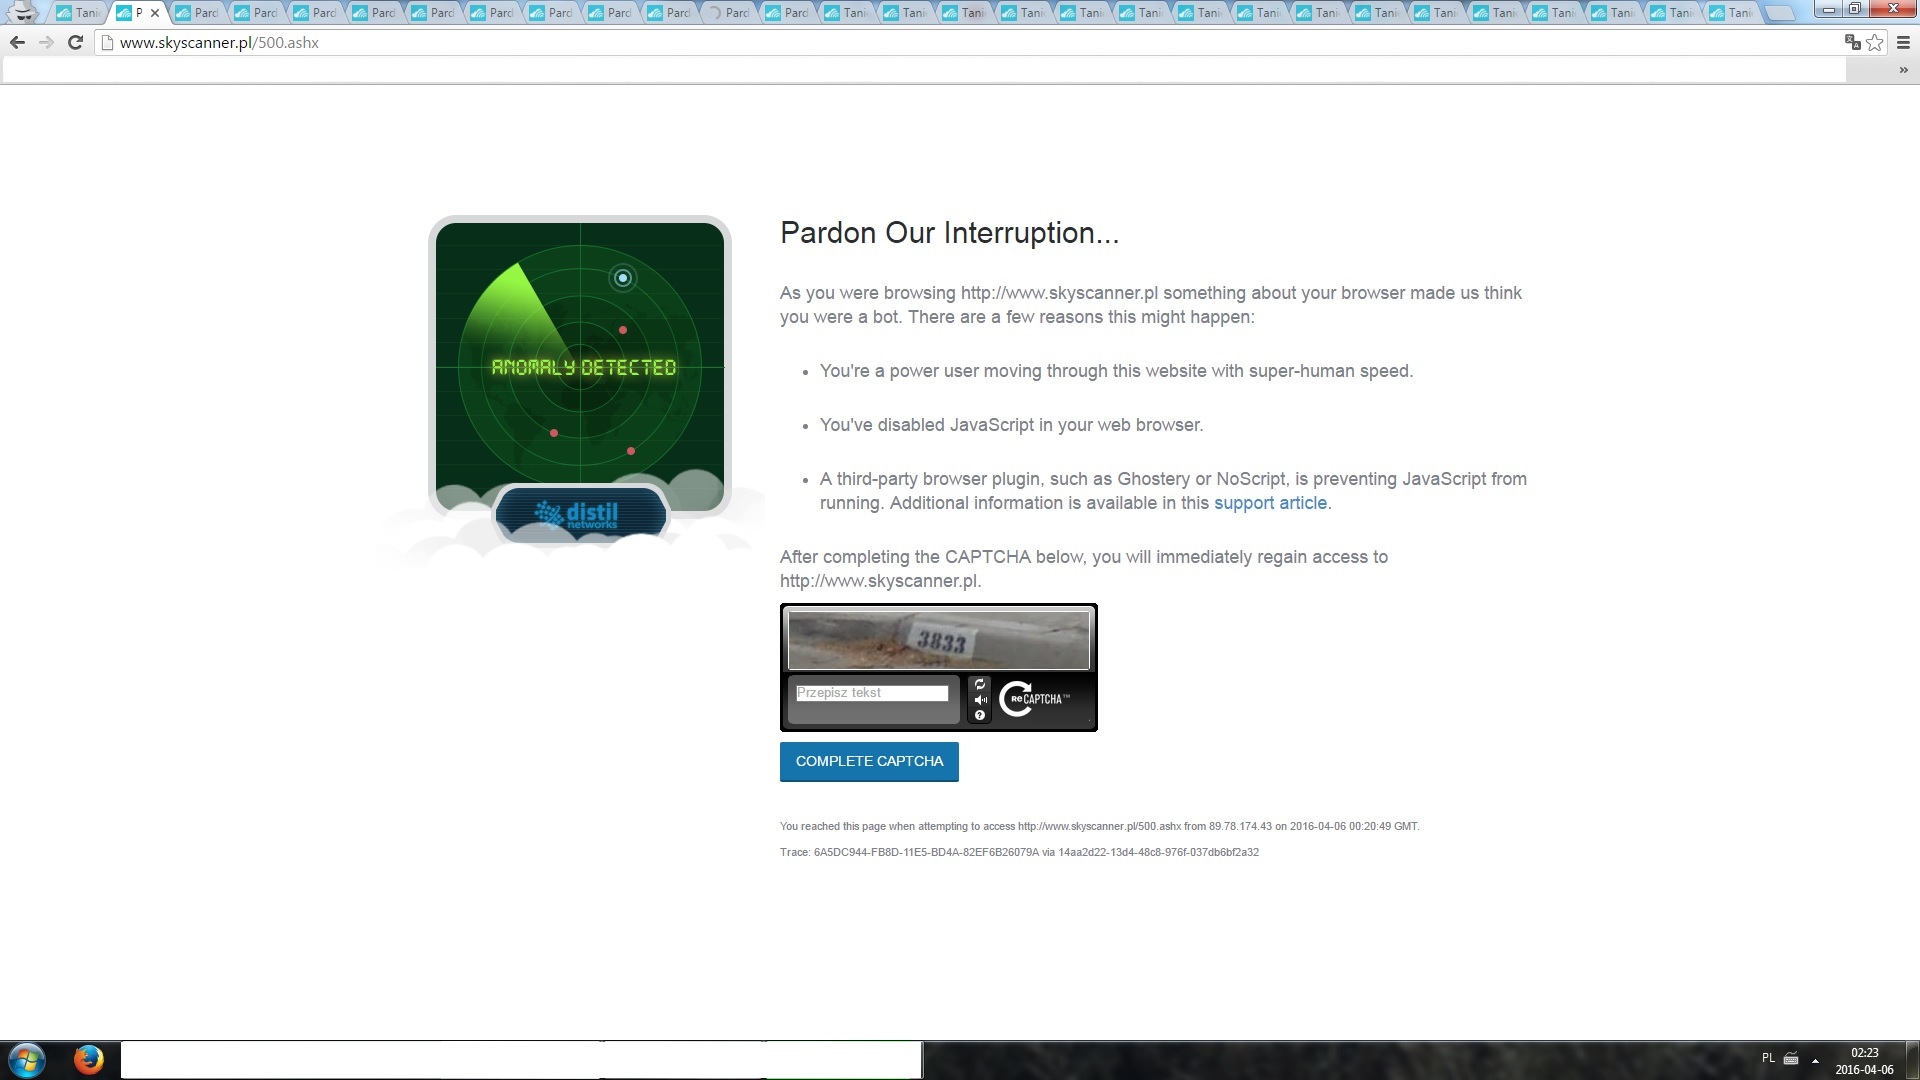
Task: Expand the bookmarks bar overflow chevron
Action: (1903, 70)
